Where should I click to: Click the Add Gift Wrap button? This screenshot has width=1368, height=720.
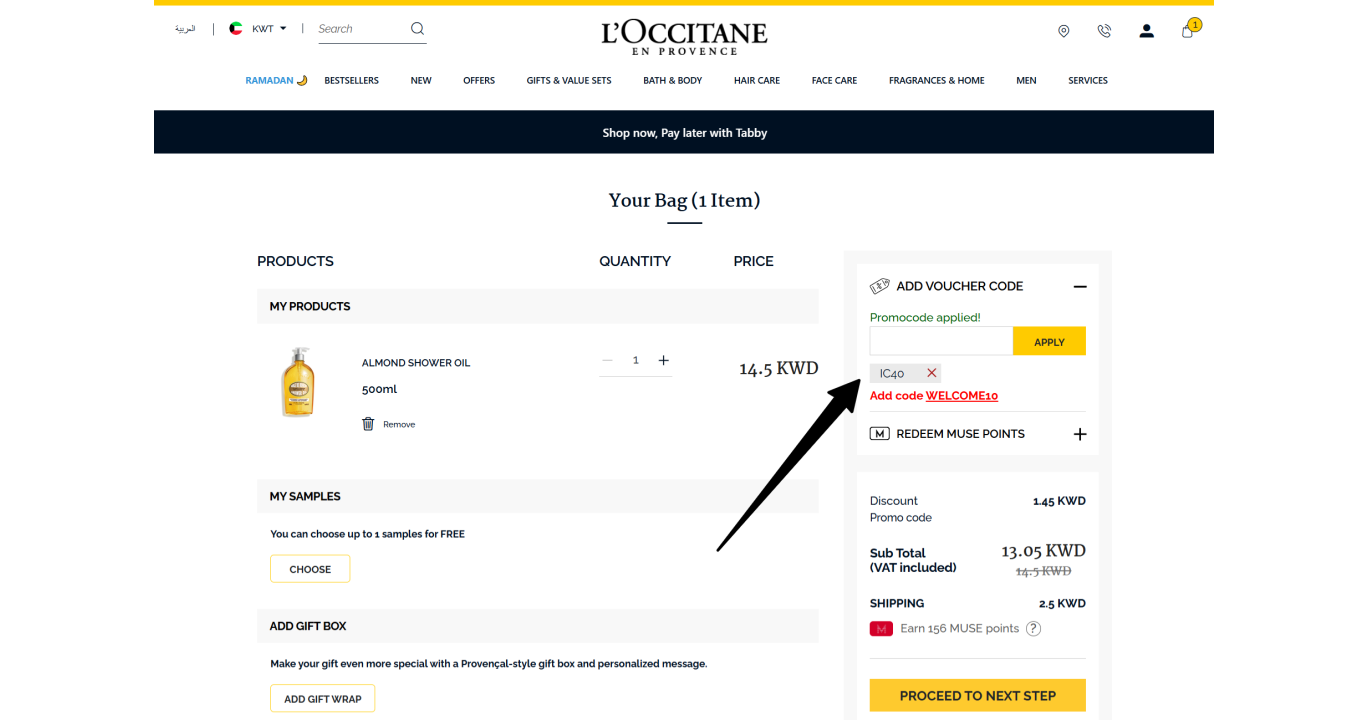322,699
